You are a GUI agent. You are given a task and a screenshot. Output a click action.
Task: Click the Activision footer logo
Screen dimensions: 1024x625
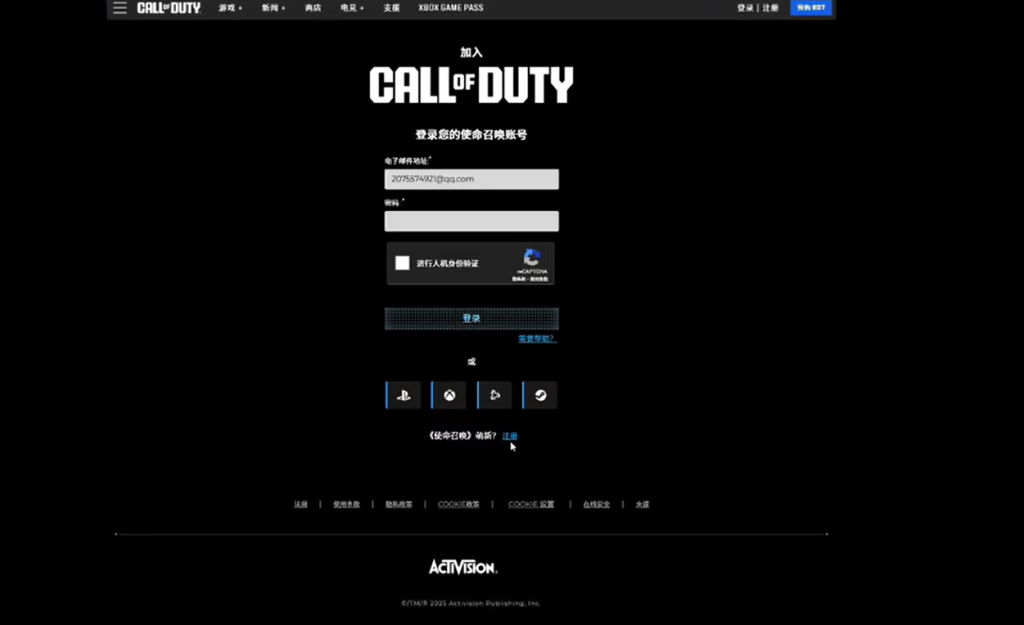tap(463, 567)
